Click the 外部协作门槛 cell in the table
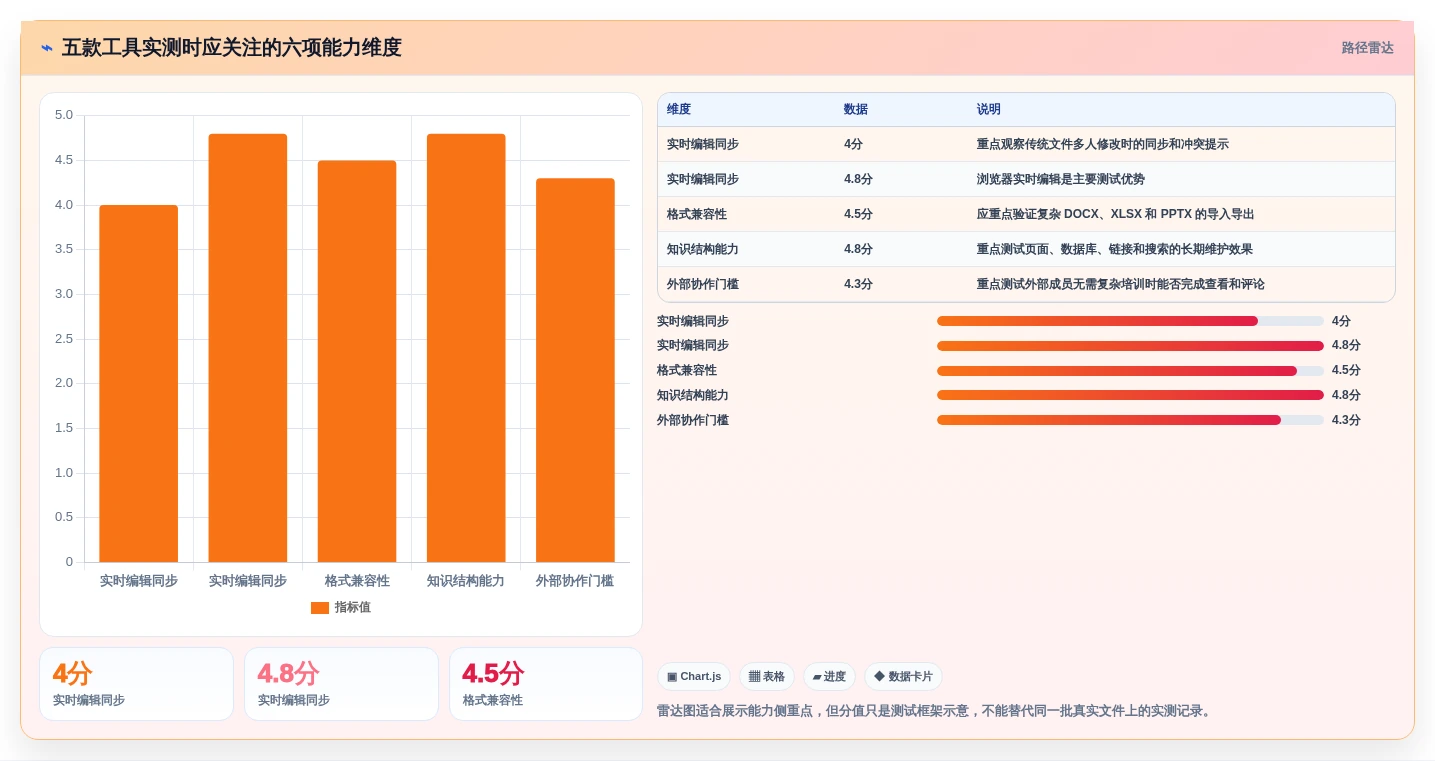1435x761 pixels. (x=703, y=285)
